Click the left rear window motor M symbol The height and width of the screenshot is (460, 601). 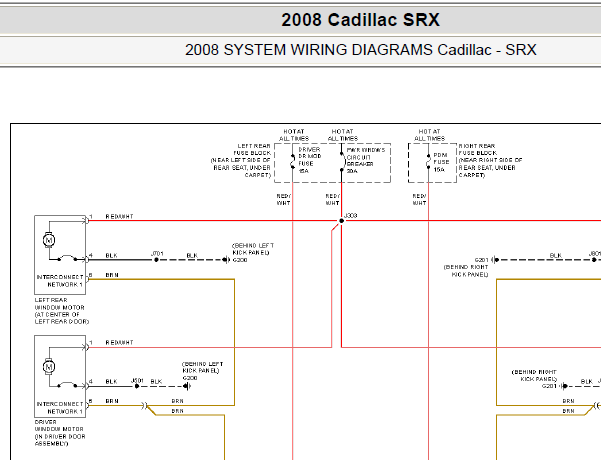click(49, 240)
